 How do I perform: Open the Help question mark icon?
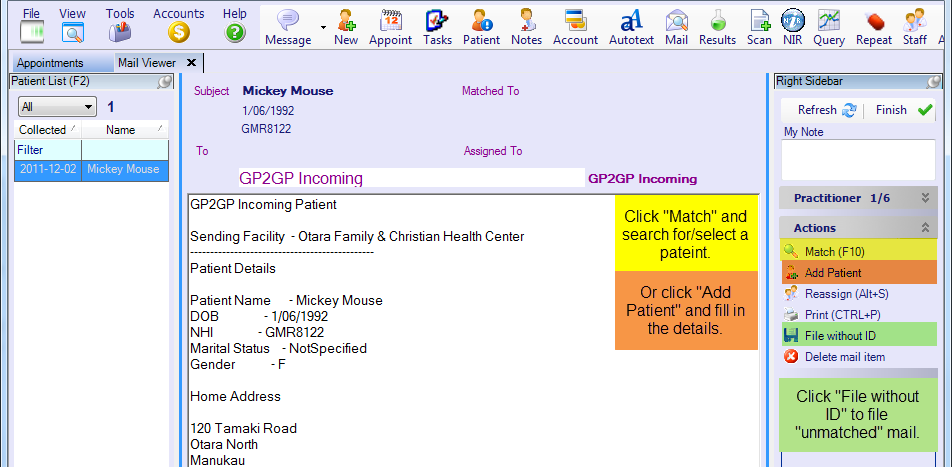[x=234, y=32]
